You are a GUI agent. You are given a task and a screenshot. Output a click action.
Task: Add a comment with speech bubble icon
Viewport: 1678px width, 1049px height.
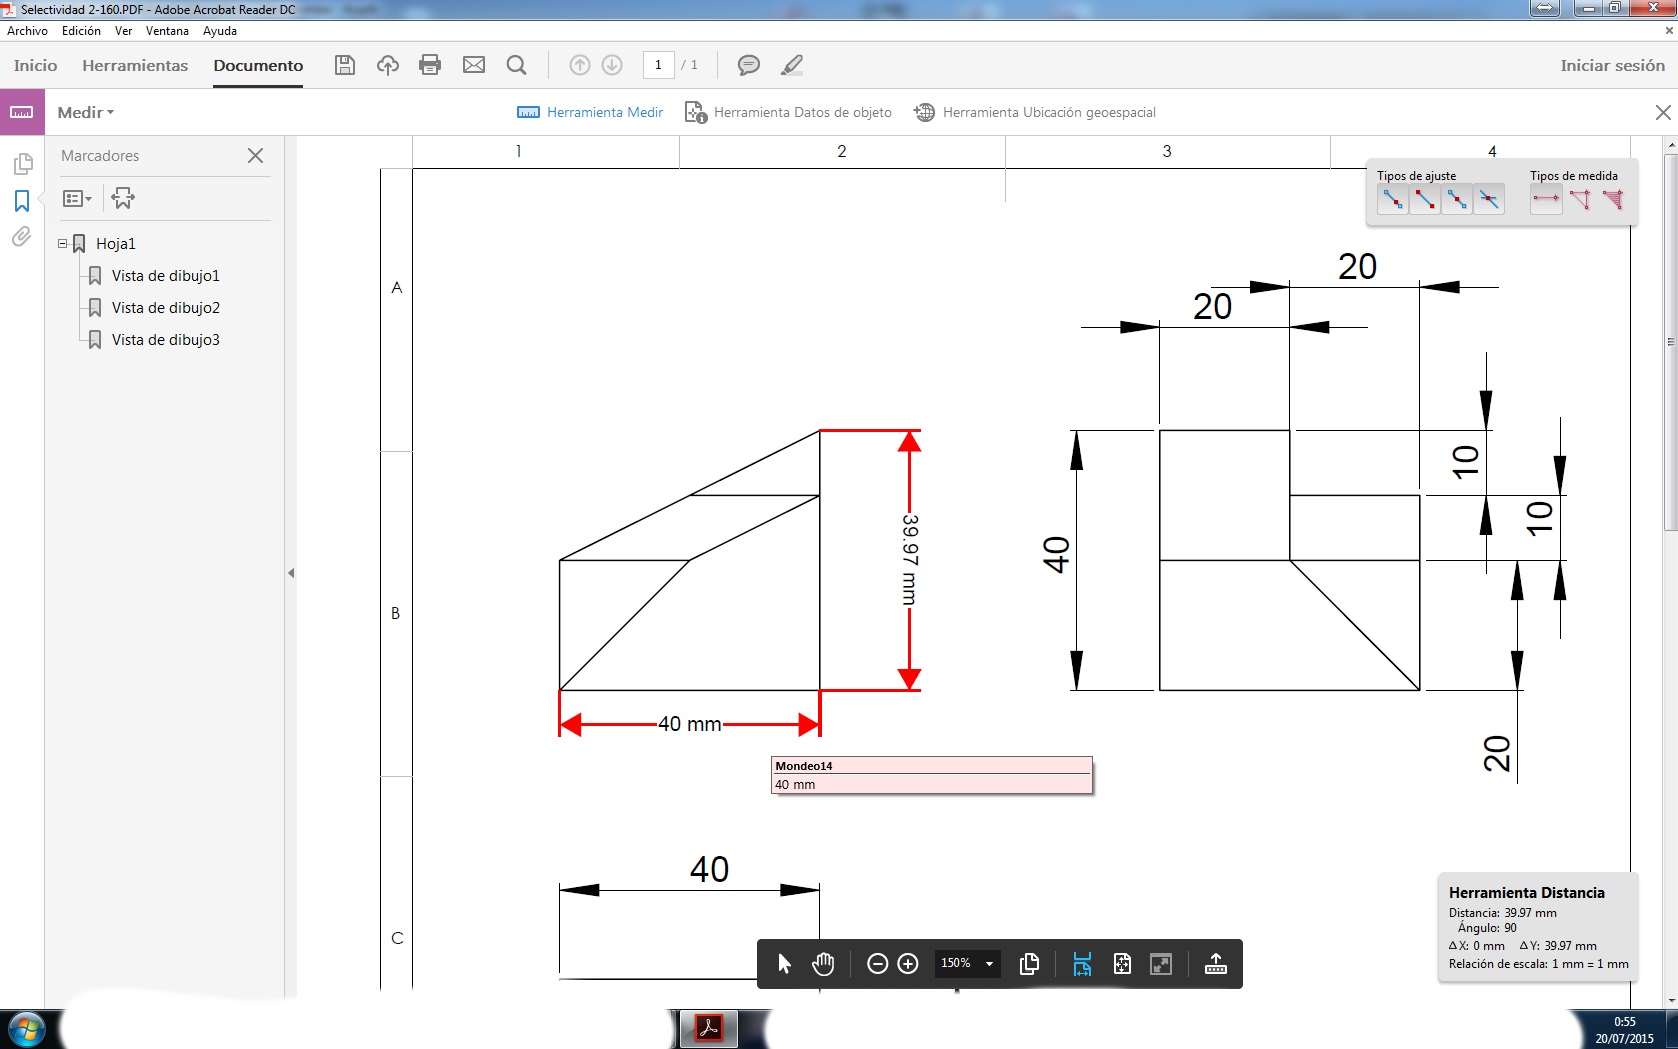748,65
